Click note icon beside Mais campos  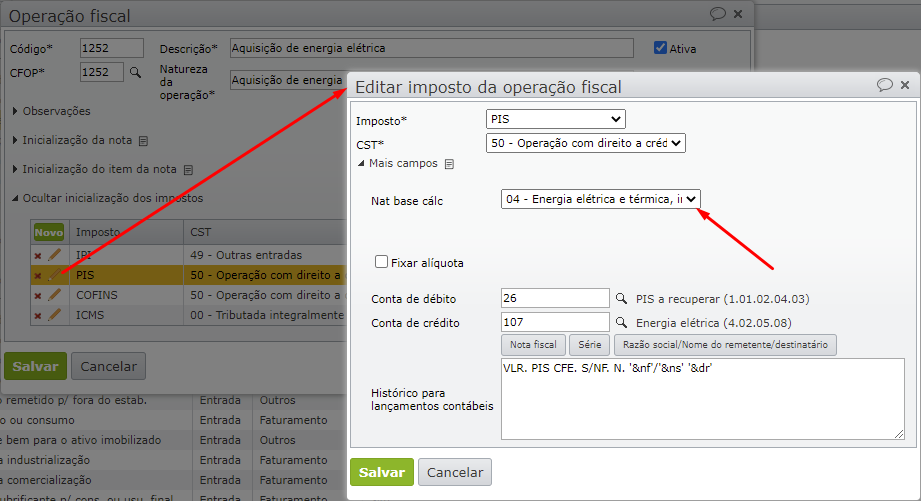(449, 164)
